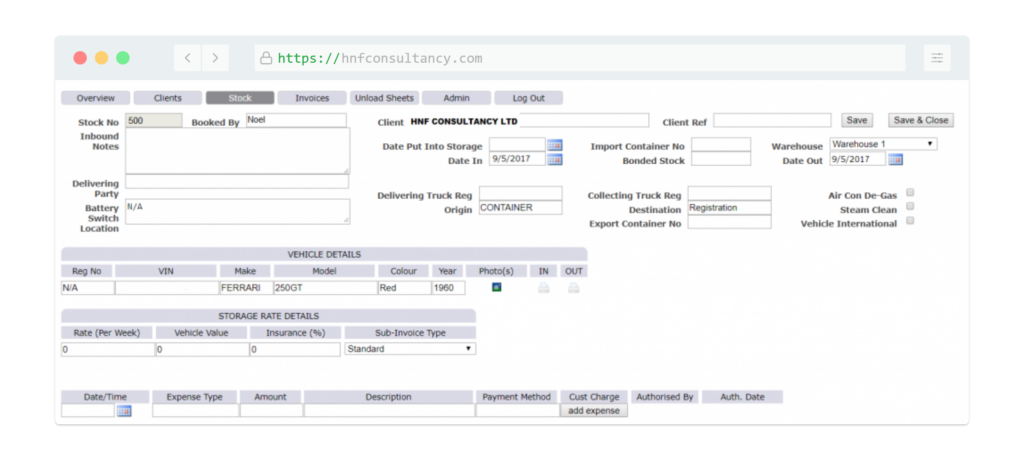This screenshot has width=1024, height=460.
Task: View the Ferrari photo icon
Action: (496, 288)
